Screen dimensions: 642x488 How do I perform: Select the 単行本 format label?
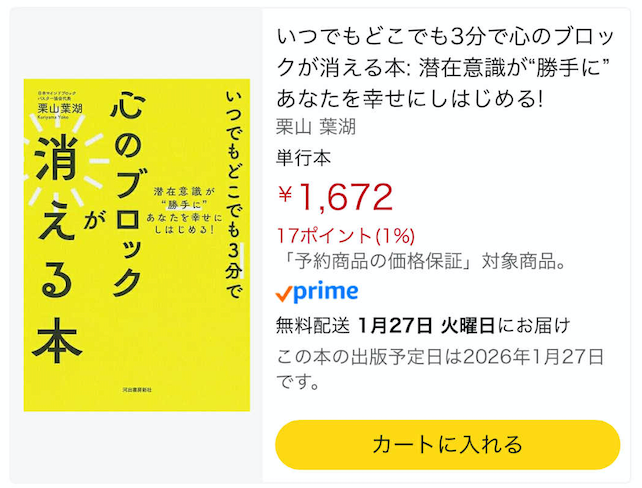pyautogui.click(x=303, y=157)
